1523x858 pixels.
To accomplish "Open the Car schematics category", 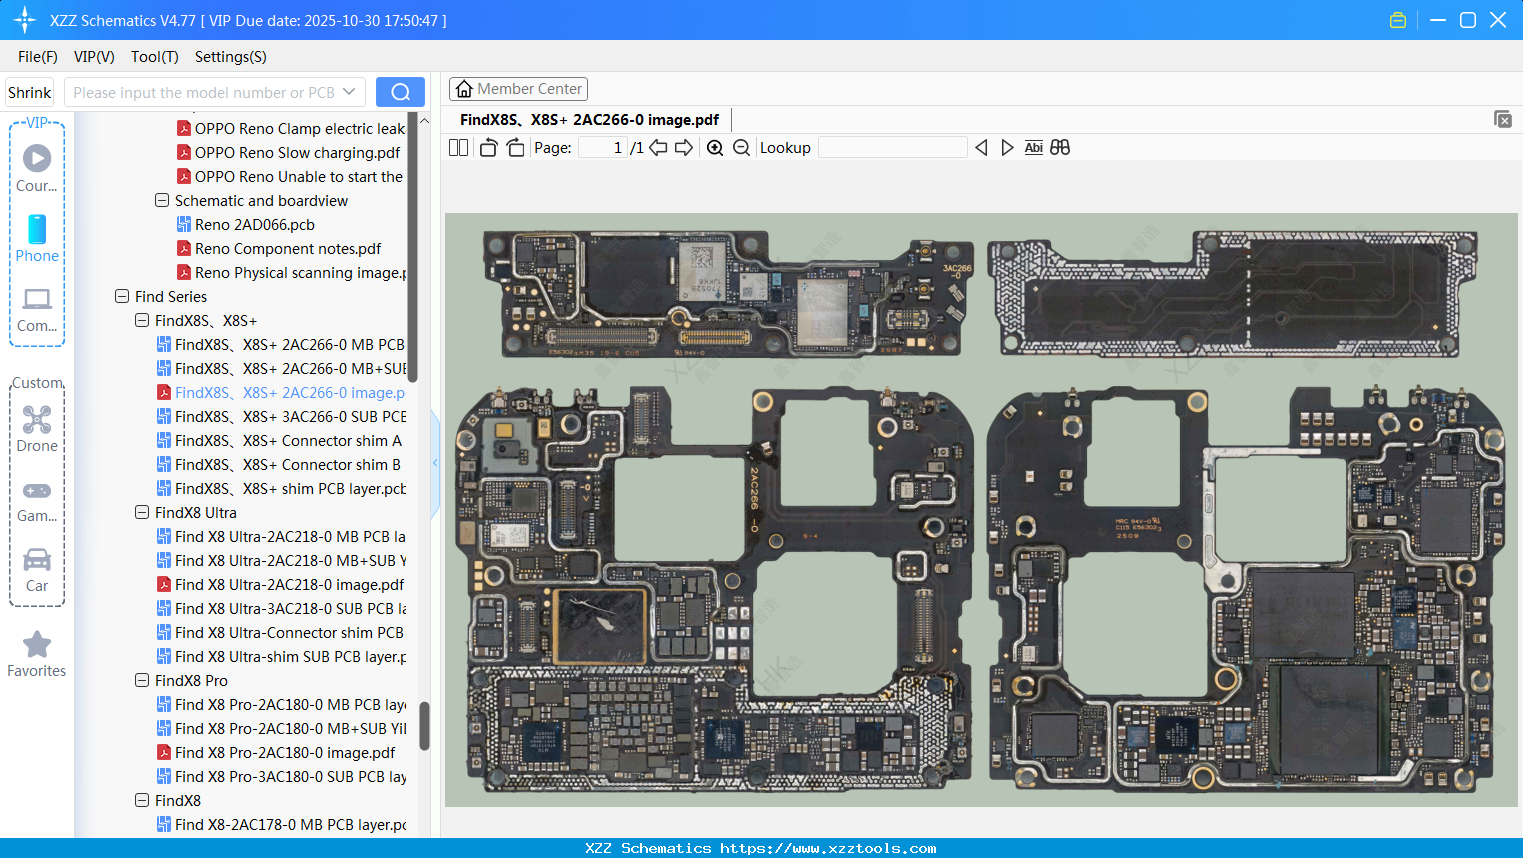I will tap(37, 570).
